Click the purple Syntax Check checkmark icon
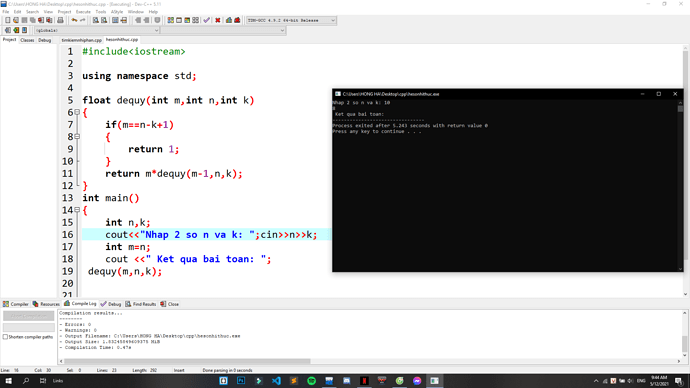This screenshot has height=388, width=690. [x=206, y=20]
